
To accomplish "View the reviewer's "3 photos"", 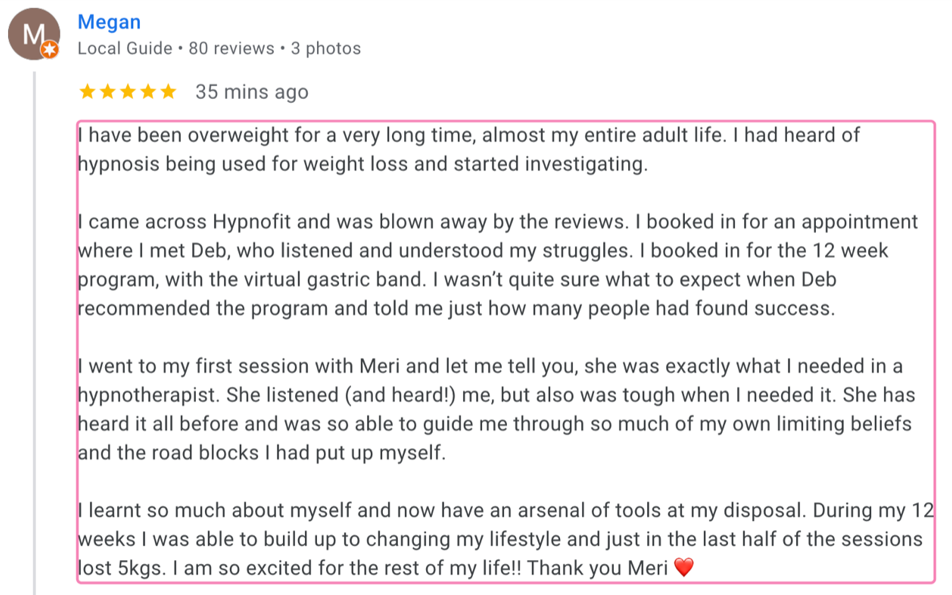I will click(x=326, y=48).
